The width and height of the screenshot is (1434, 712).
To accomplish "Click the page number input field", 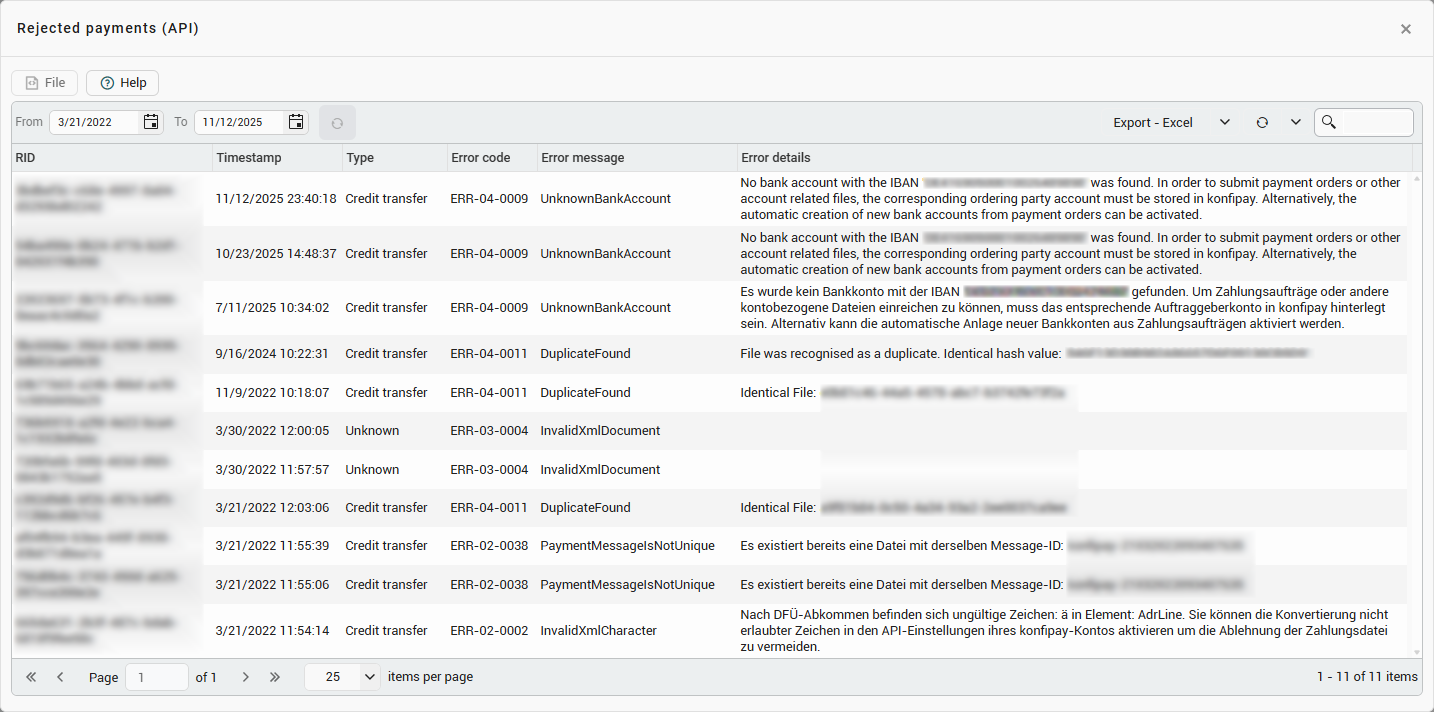I will [156, 677].
